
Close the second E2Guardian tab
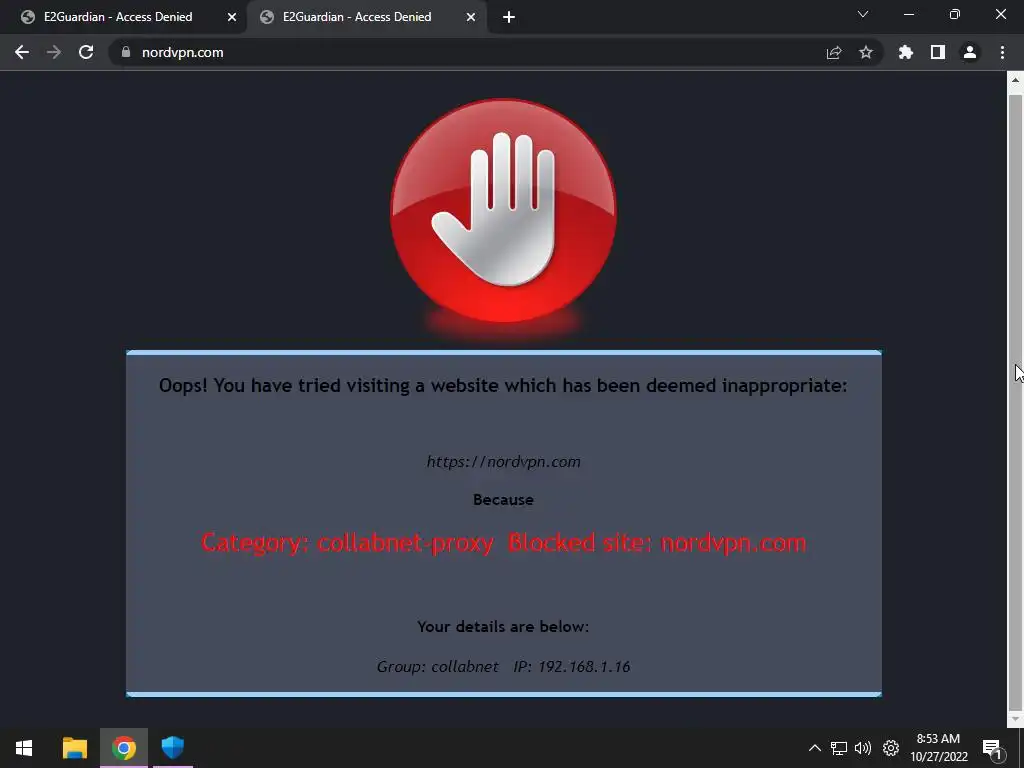point(471,17)
